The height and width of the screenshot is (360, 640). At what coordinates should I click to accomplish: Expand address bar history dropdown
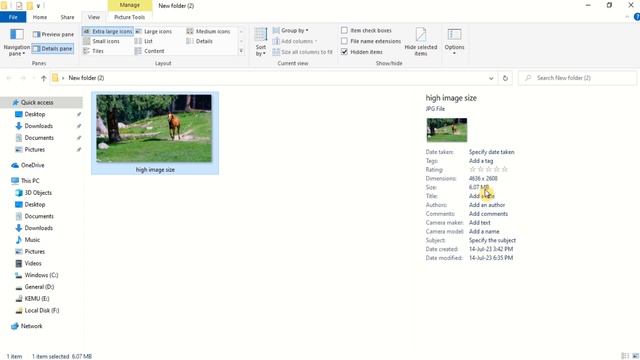pyautogui.click(x=491, y=78)
